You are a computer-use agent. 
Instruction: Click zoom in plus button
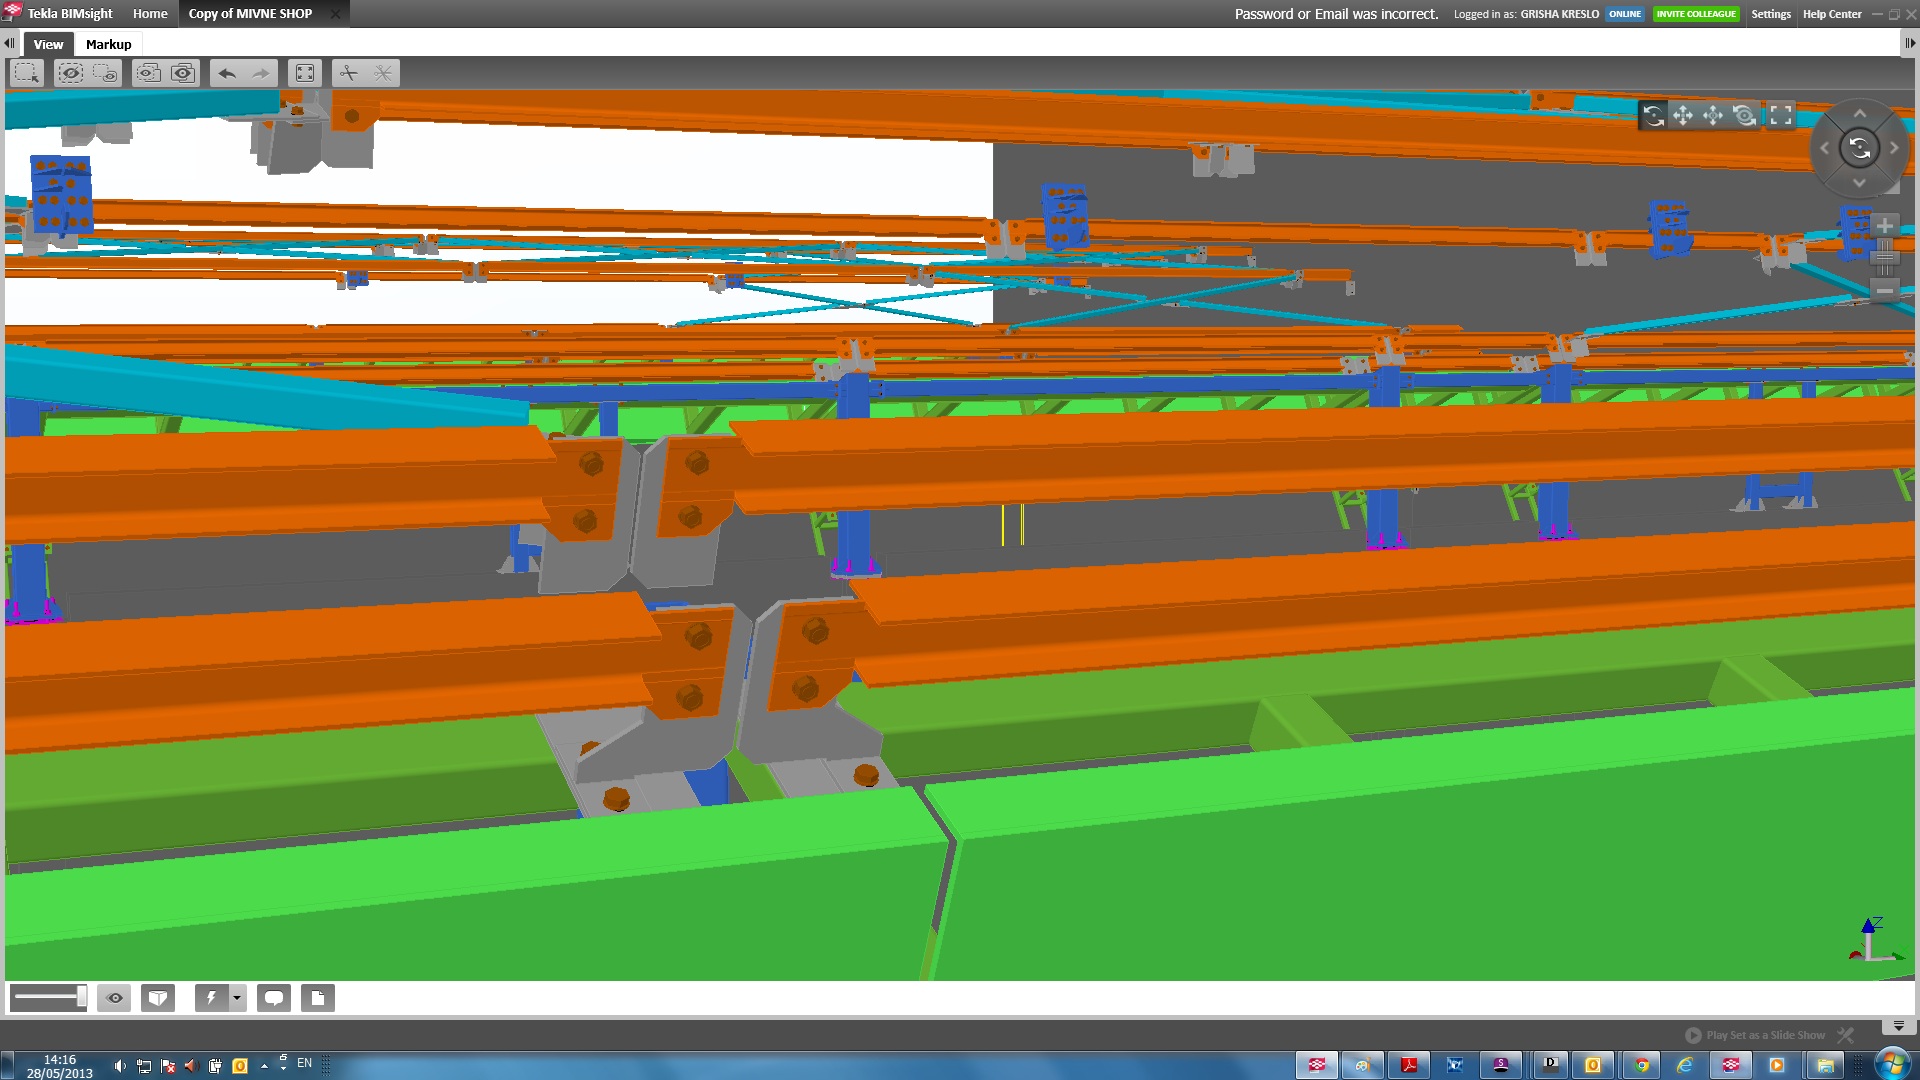coord(1884,226)
